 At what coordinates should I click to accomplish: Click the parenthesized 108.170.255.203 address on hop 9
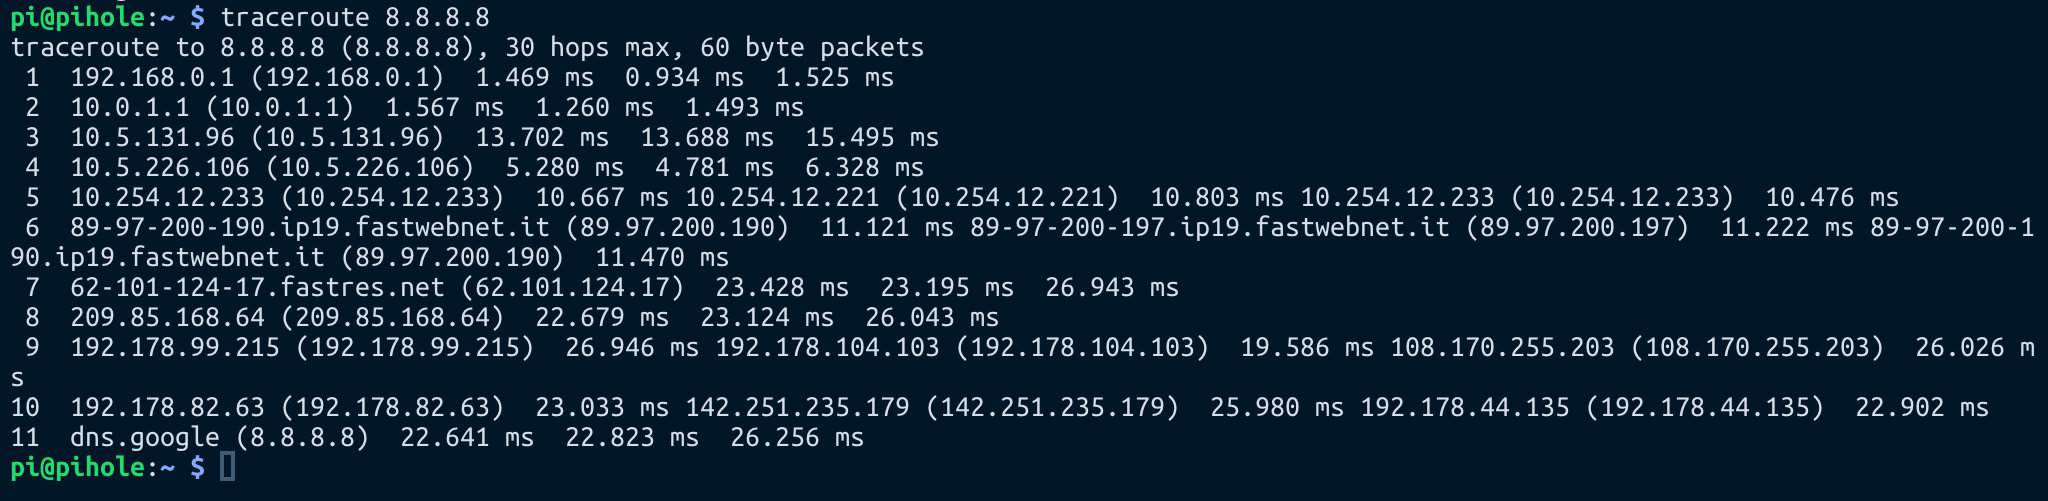click(x=1757, y=347)
